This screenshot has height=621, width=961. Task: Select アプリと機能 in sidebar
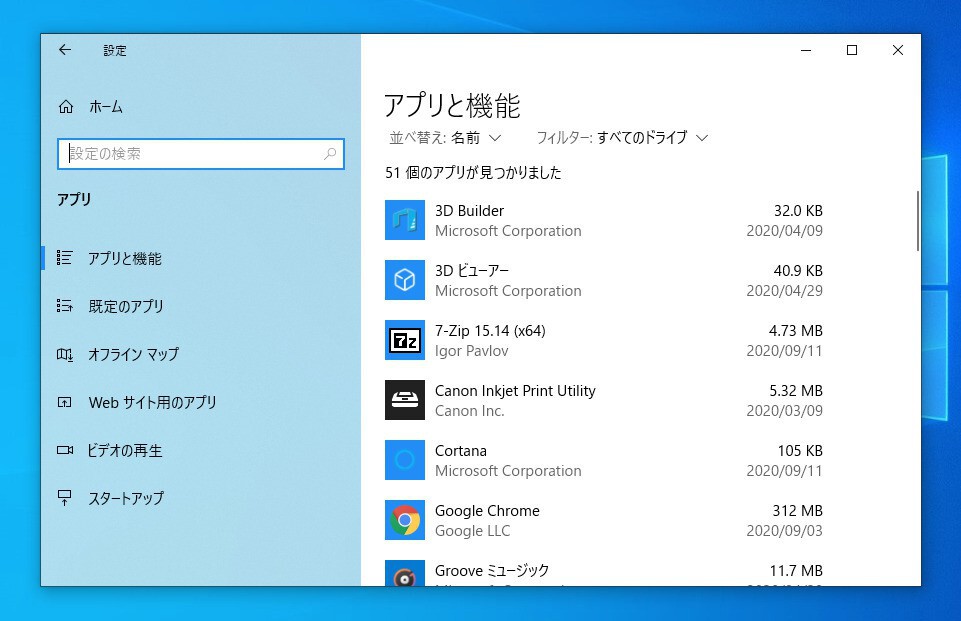point(124,258)
